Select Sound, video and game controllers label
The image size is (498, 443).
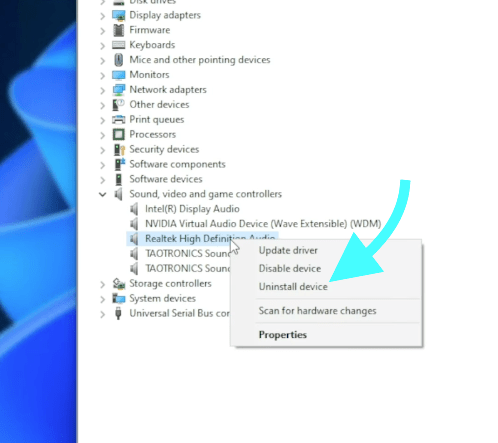206,194
